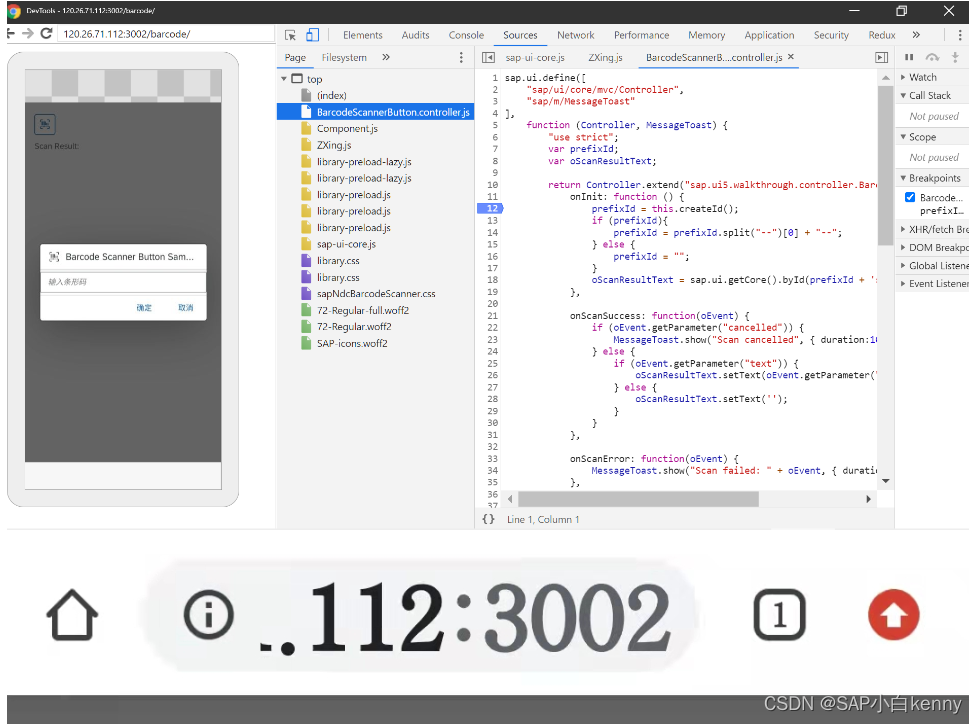Viewport: 978px width, 724px height.
Task: Click the pause script execution icon
Action: [x=909, y=57]
